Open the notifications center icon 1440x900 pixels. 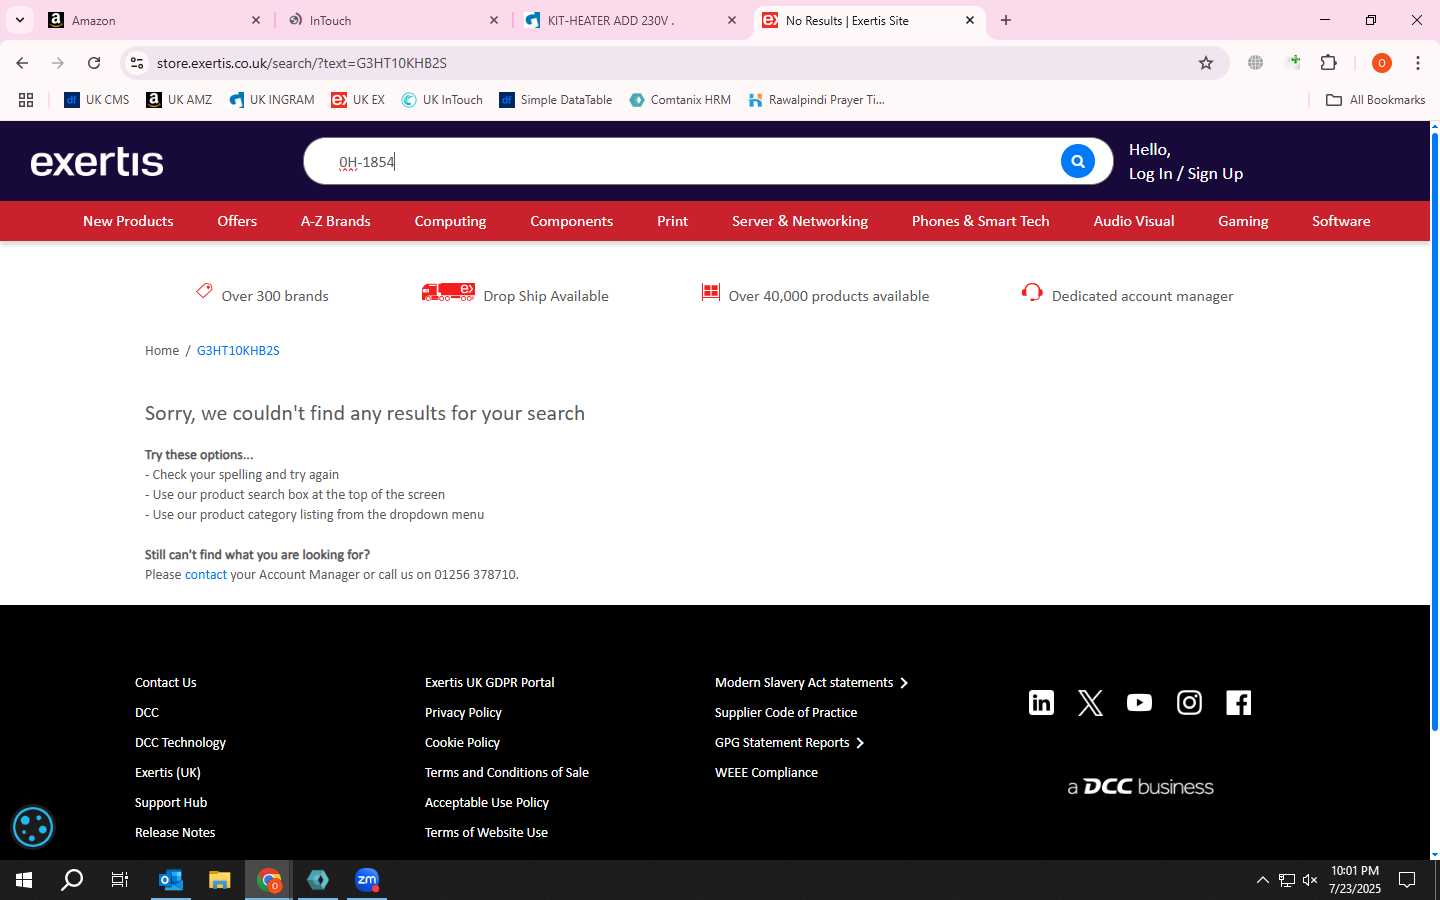pos(1407,880)
